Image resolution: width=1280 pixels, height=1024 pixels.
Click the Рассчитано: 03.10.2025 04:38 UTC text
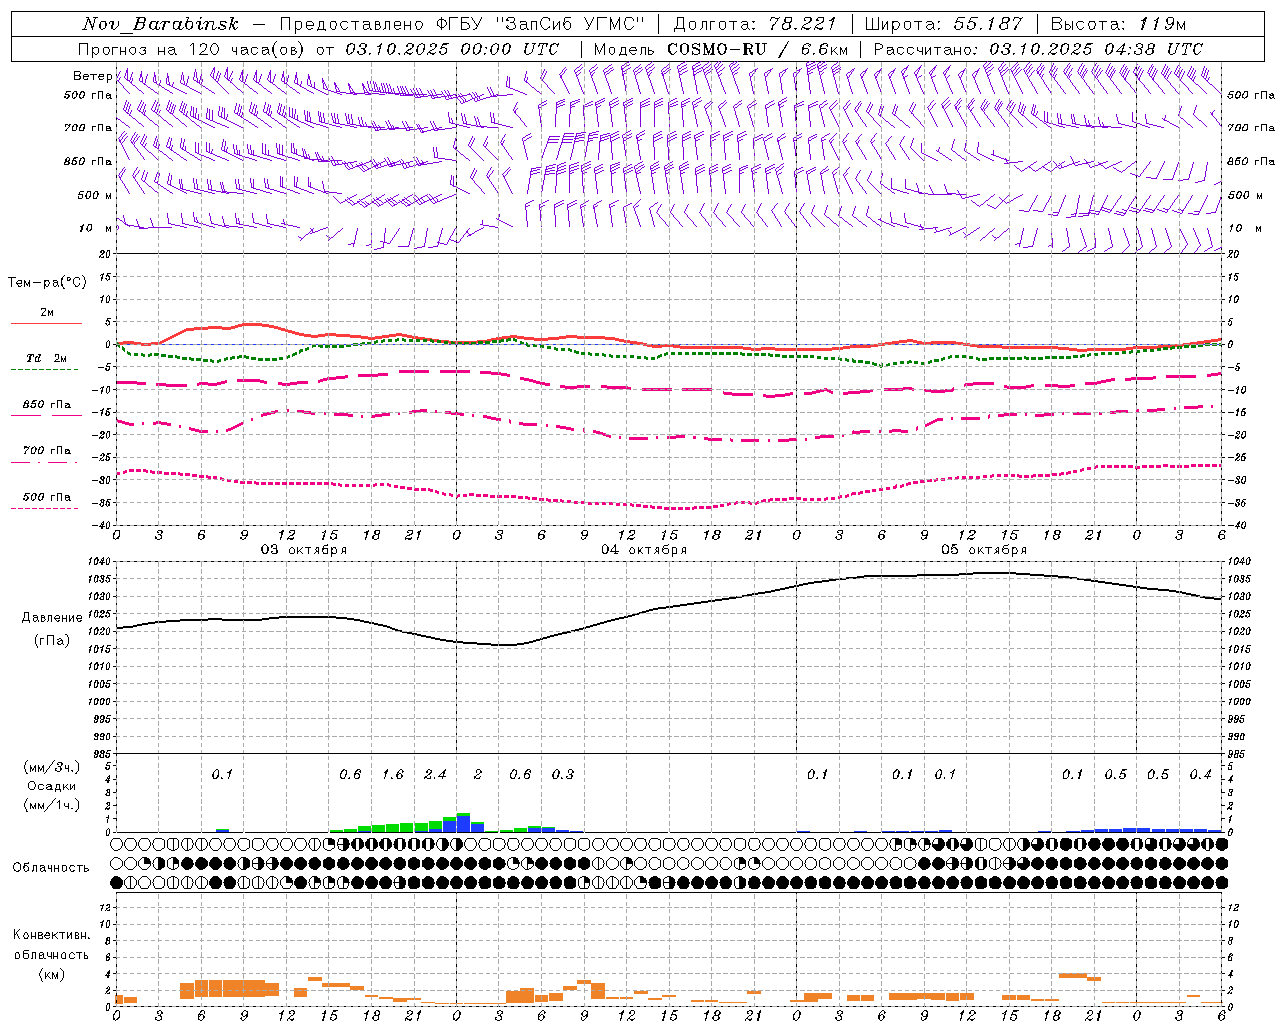(x=1038, y=49)
